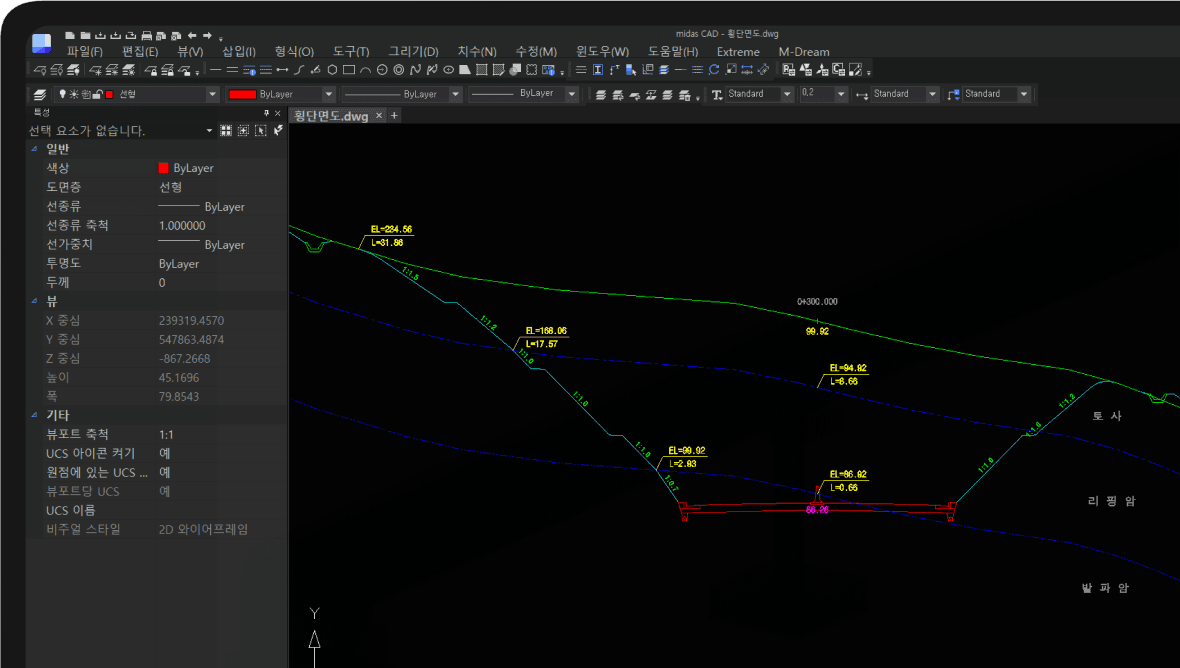Image resolution: width=1180 pixels, height=668 pixels.
Task: Open the Extreme menu
Action: 738,52
